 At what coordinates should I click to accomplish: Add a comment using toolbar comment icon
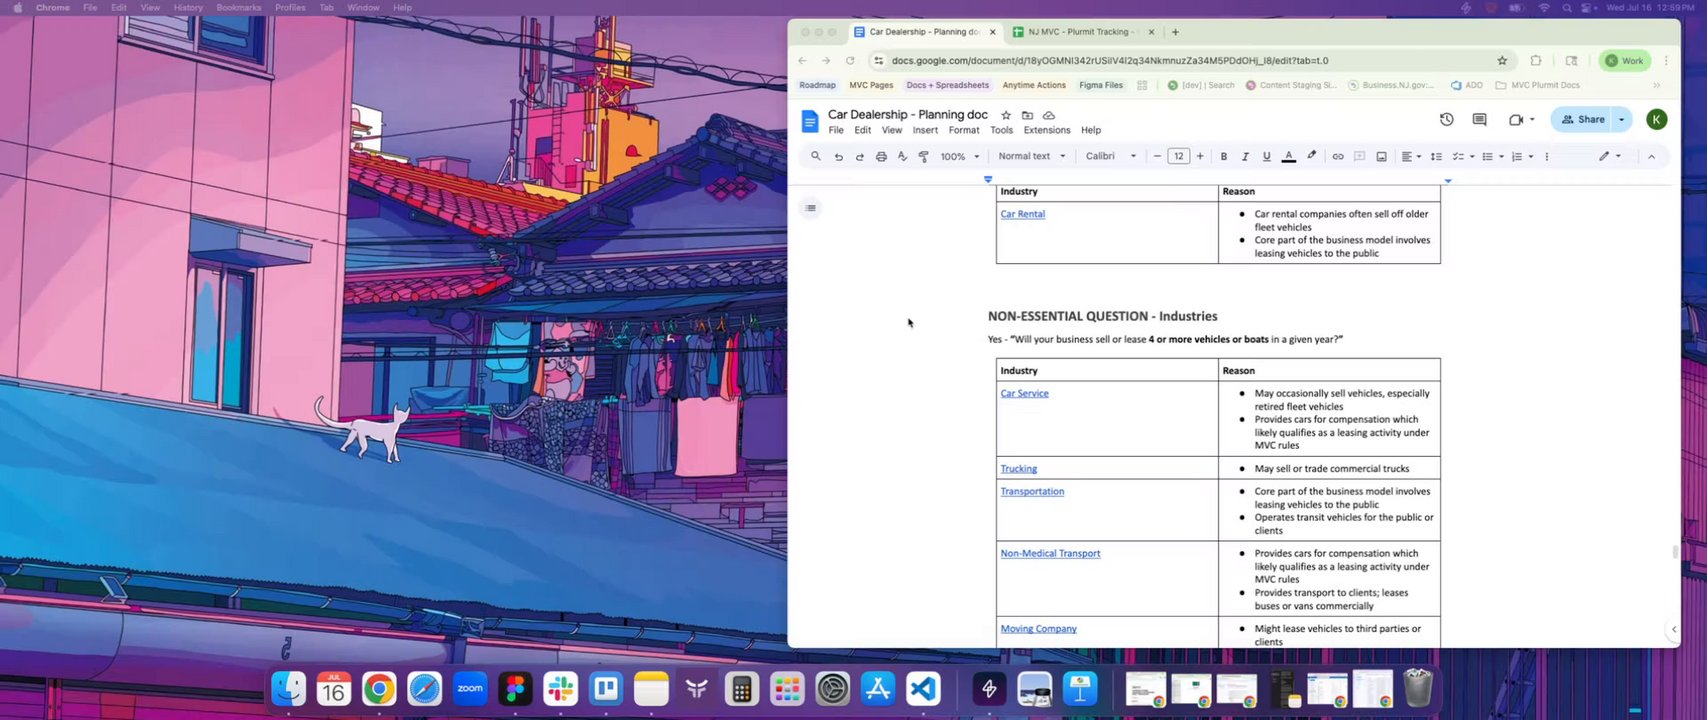click(1360, 156)
